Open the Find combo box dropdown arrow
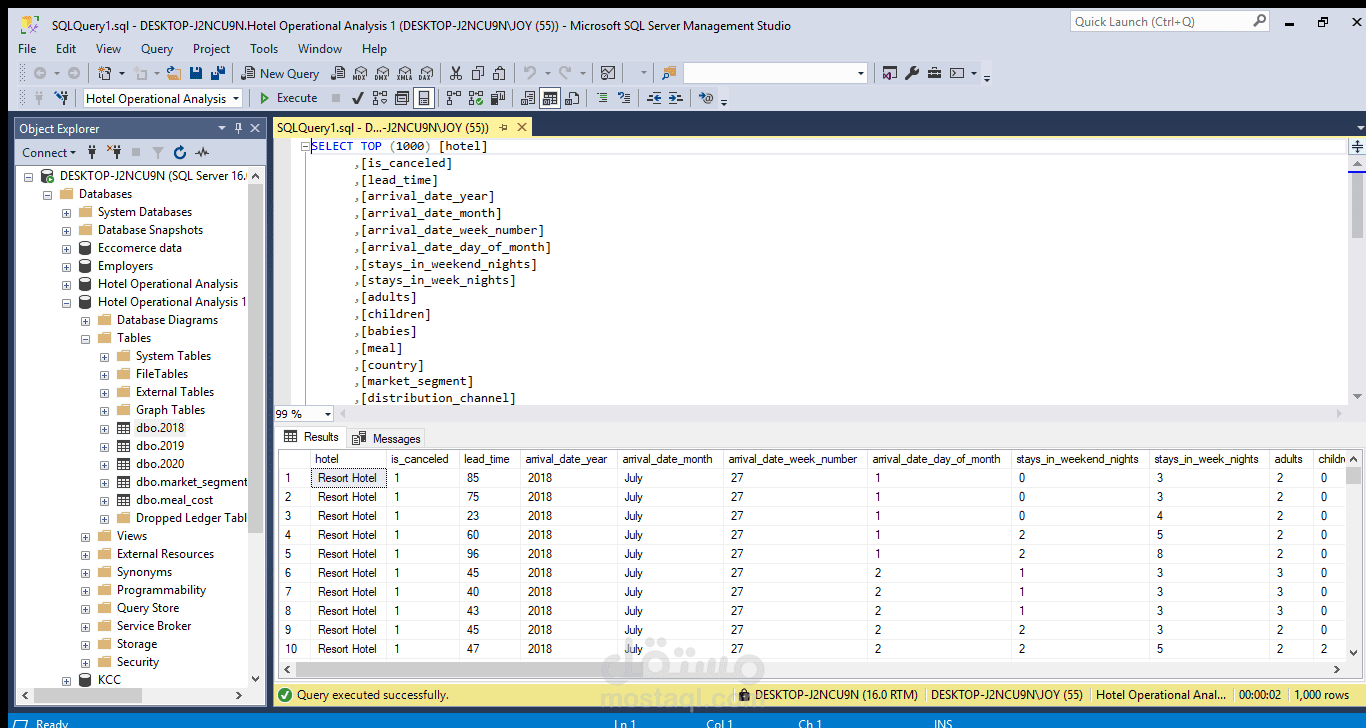Screen dimensions: 1366x728 [861, 73]
